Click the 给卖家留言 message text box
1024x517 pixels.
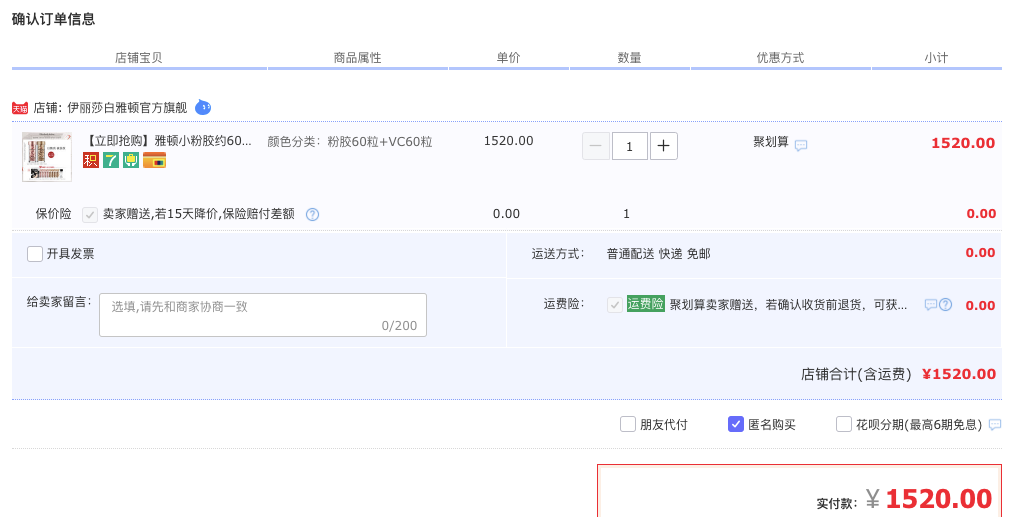point(263,315)
